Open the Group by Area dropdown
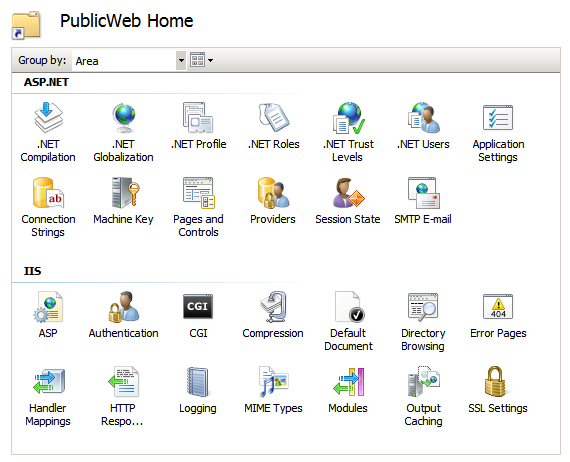This screenshot has height=462, width=570. [x=181, y=60]
